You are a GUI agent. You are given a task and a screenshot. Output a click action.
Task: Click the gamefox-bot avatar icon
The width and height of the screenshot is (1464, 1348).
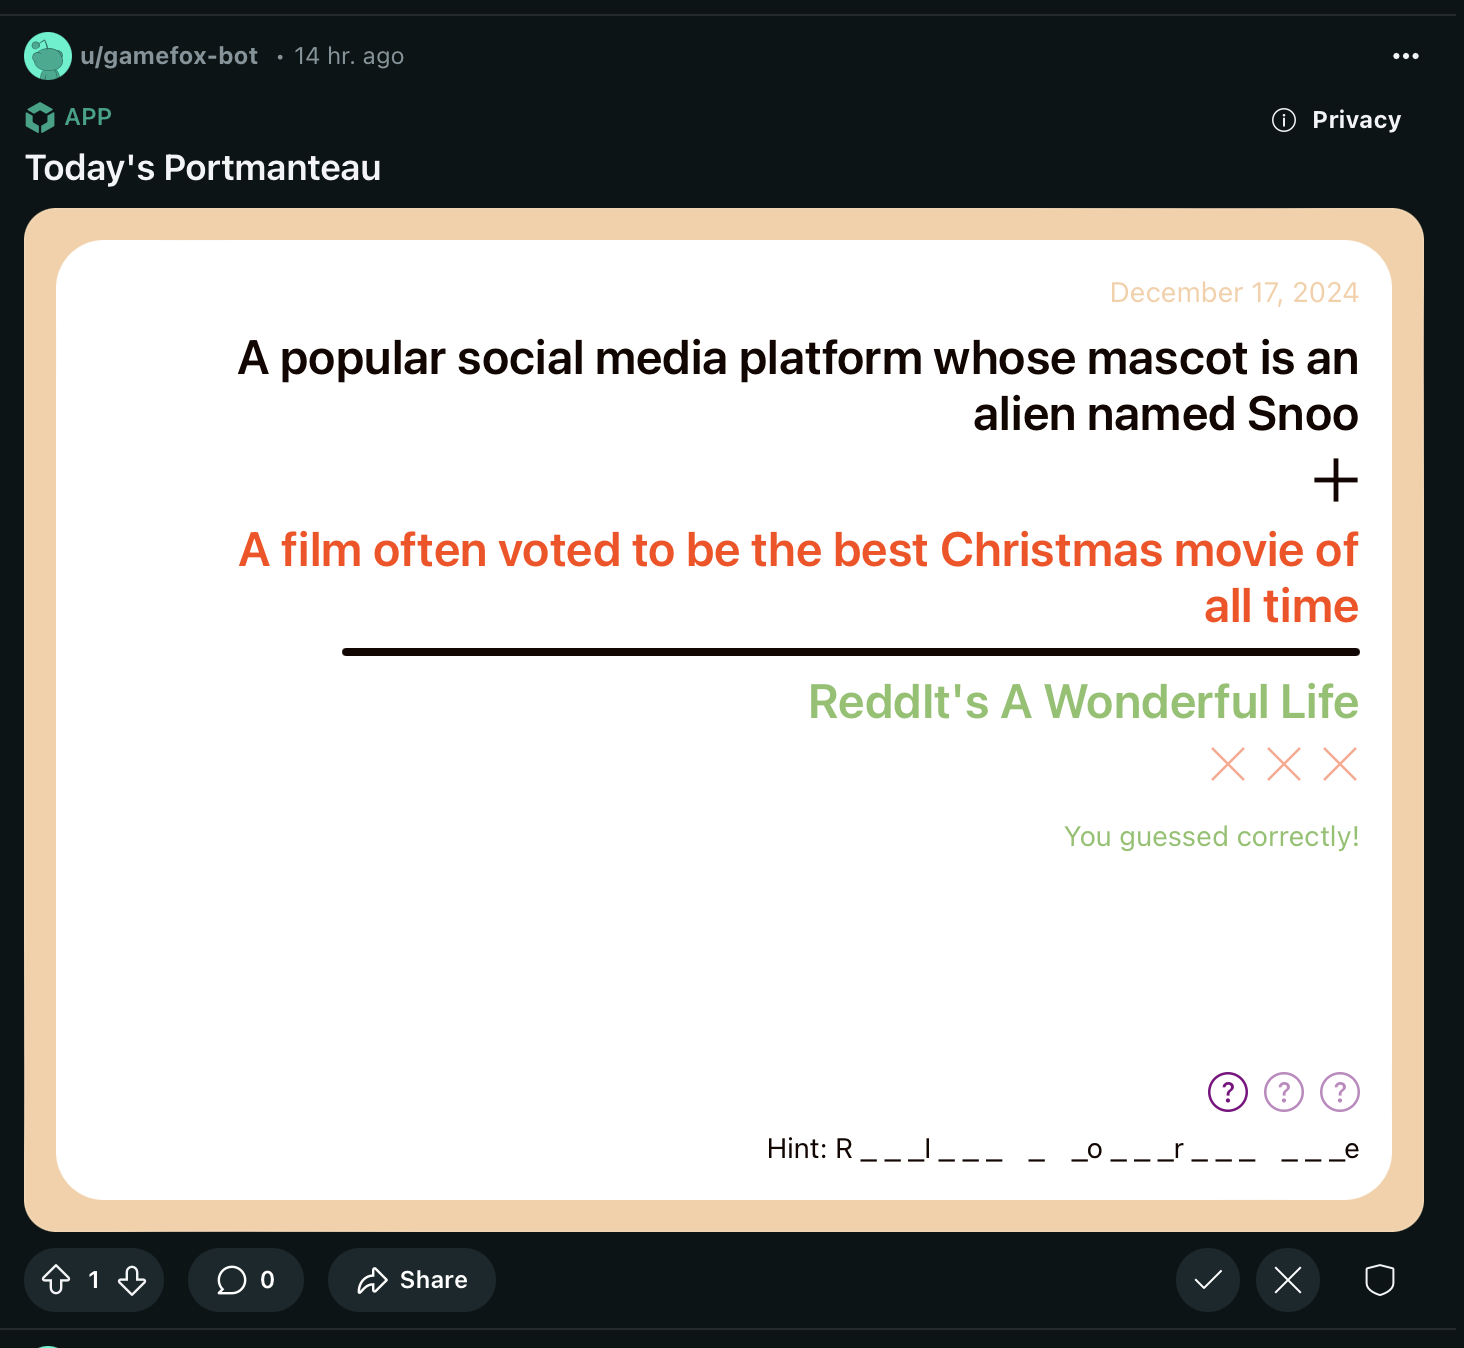(x=48, y=56)
